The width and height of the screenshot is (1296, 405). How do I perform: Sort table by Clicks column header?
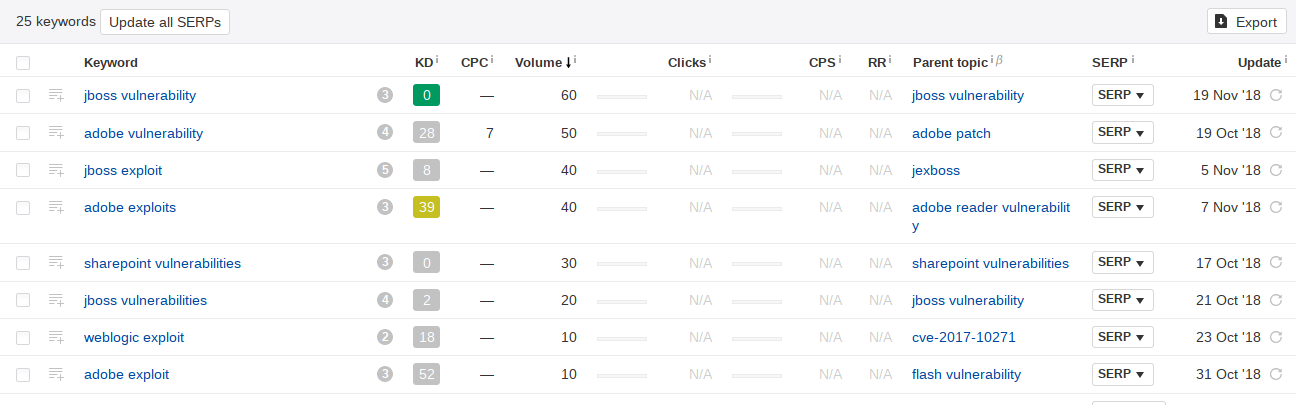click(687, 62)
